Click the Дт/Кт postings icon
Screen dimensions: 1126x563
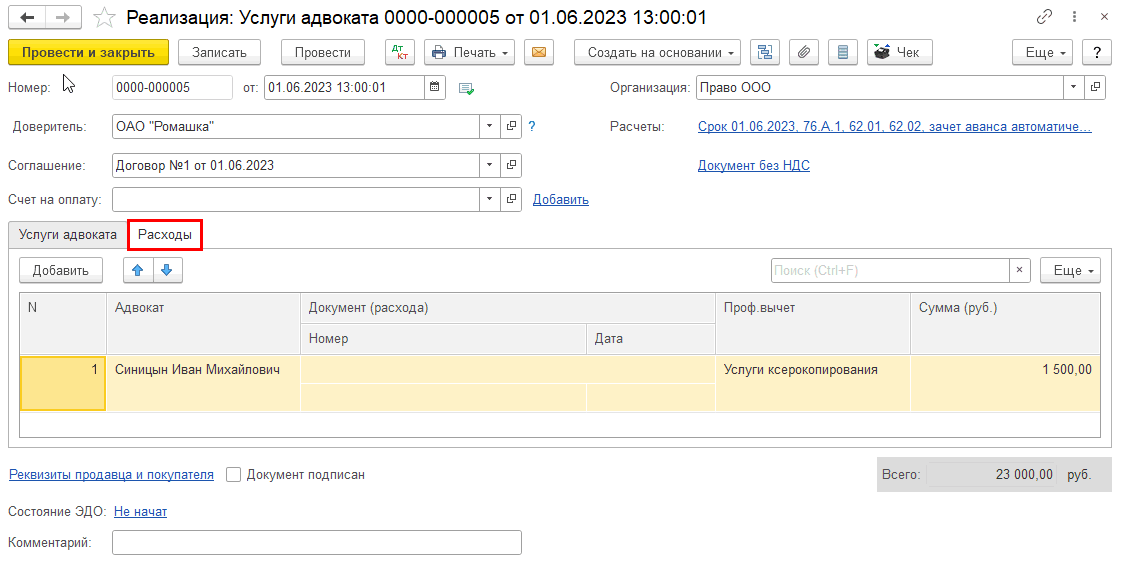coord(400,52)
